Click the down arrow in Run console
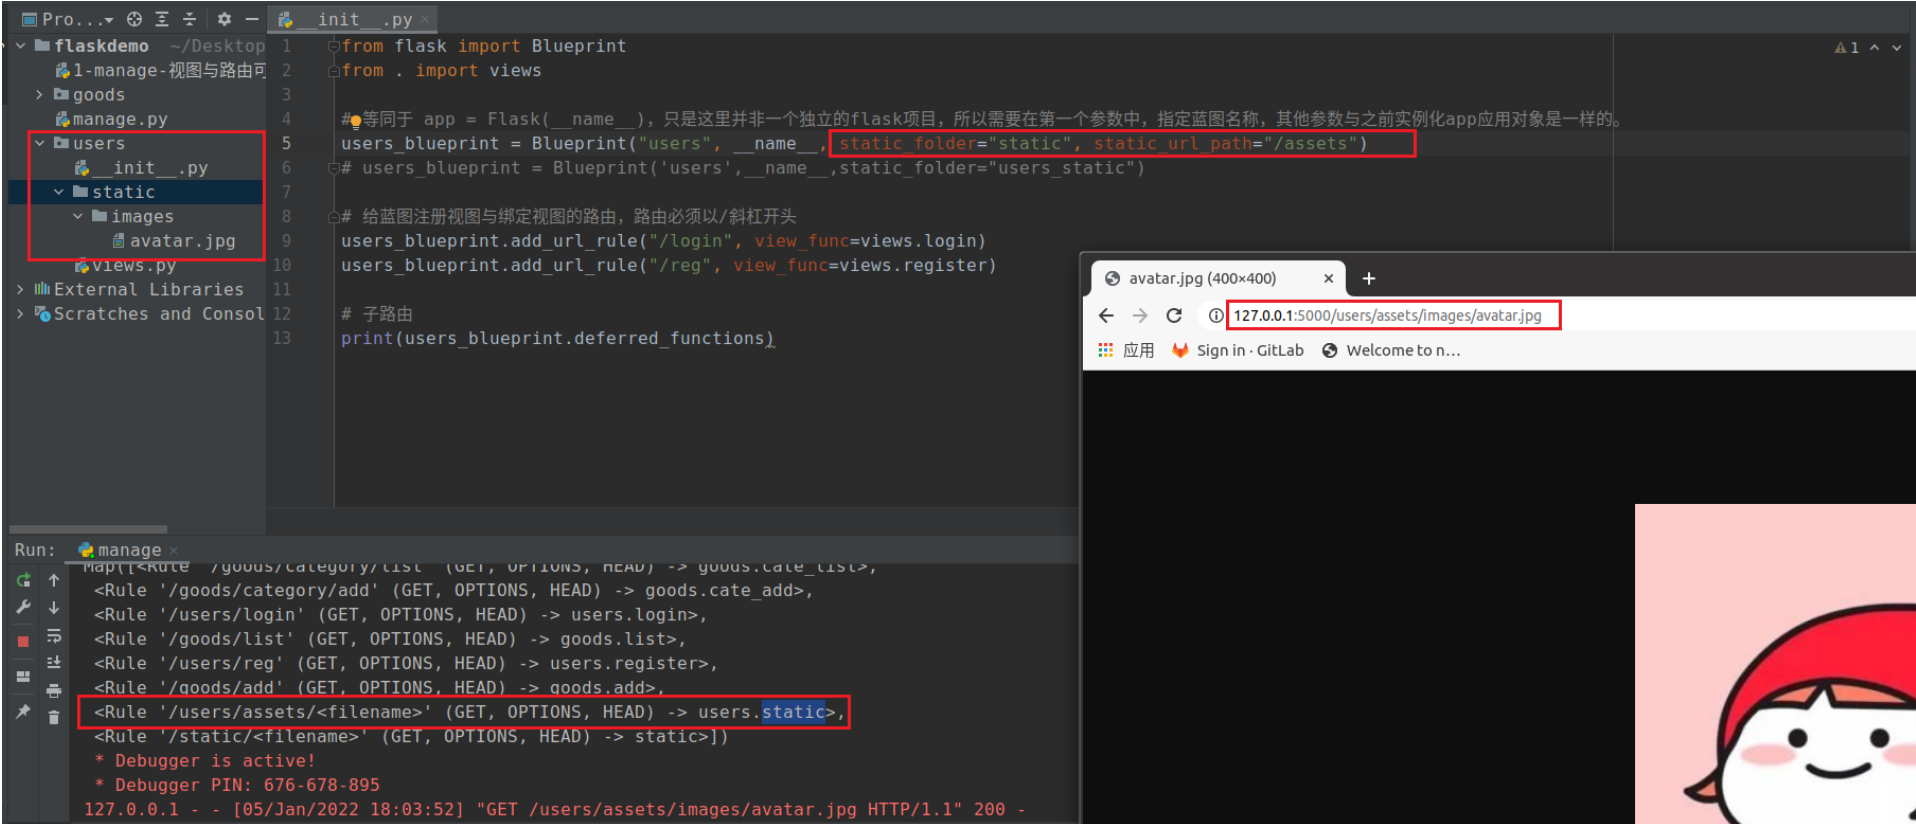This screenshot has width=1916, height=824. pyautogui.click(x=54, y=607)
